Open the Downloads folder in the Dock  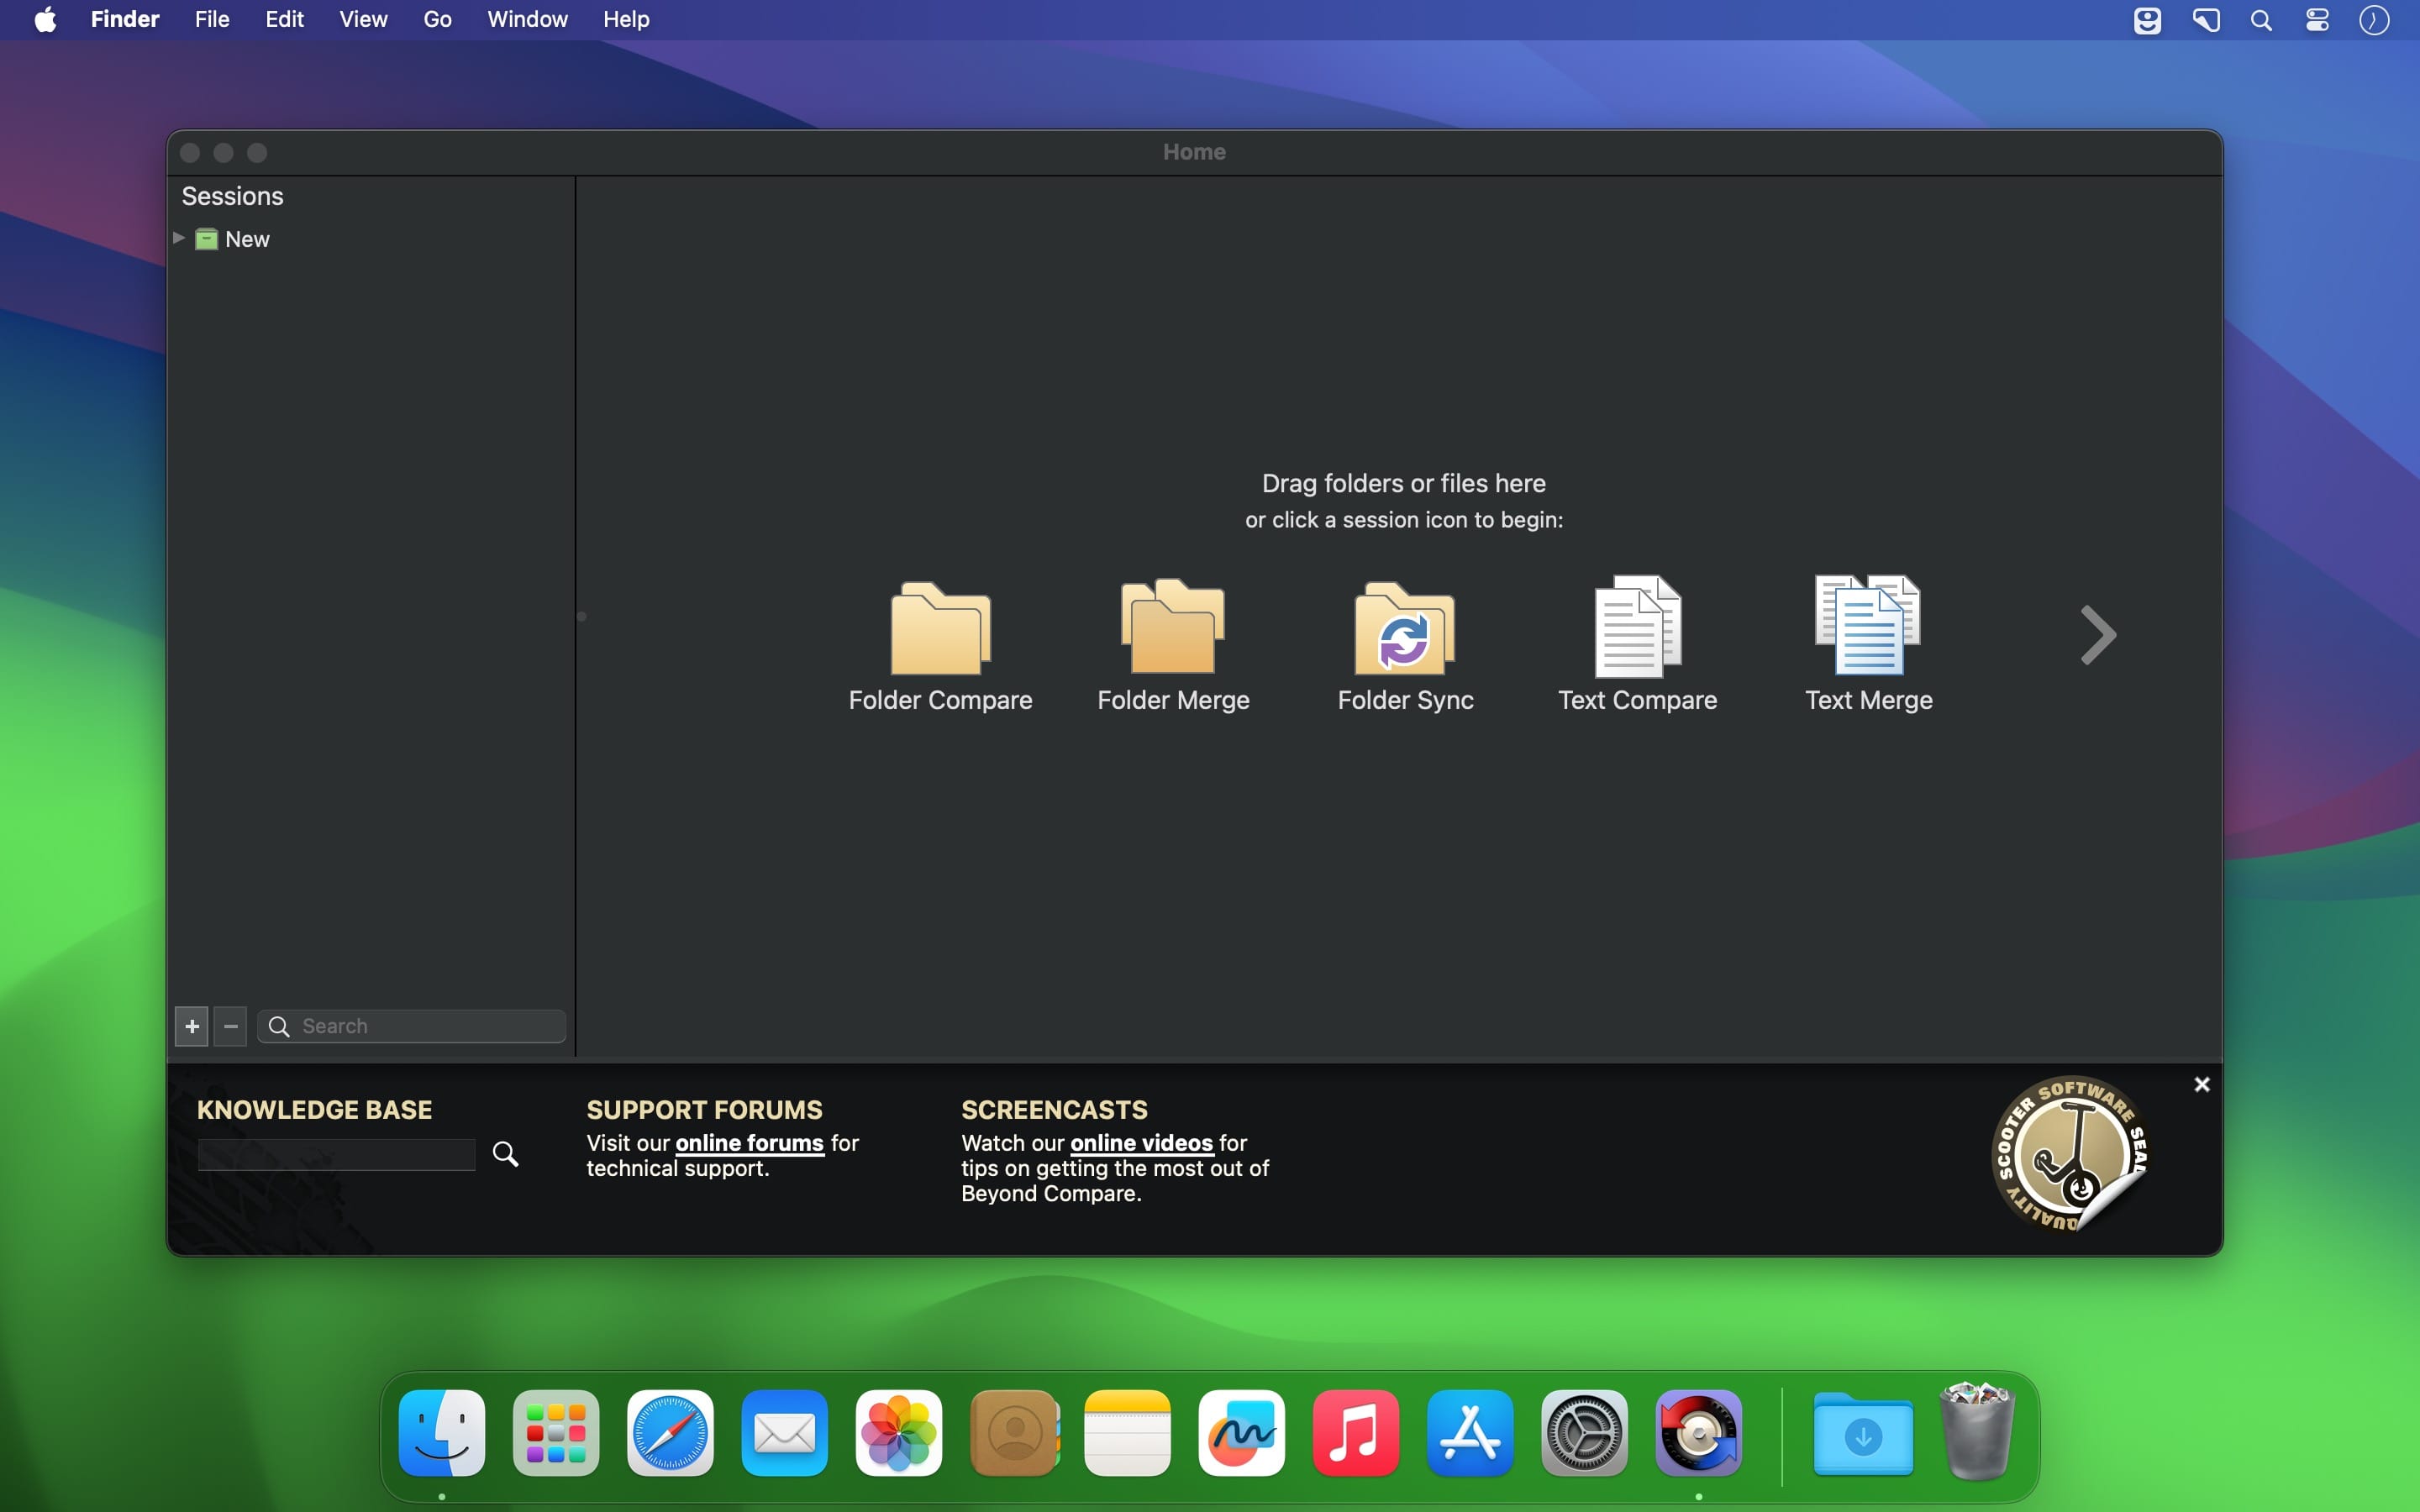pyautogui.click(x=1863, y=1432)
